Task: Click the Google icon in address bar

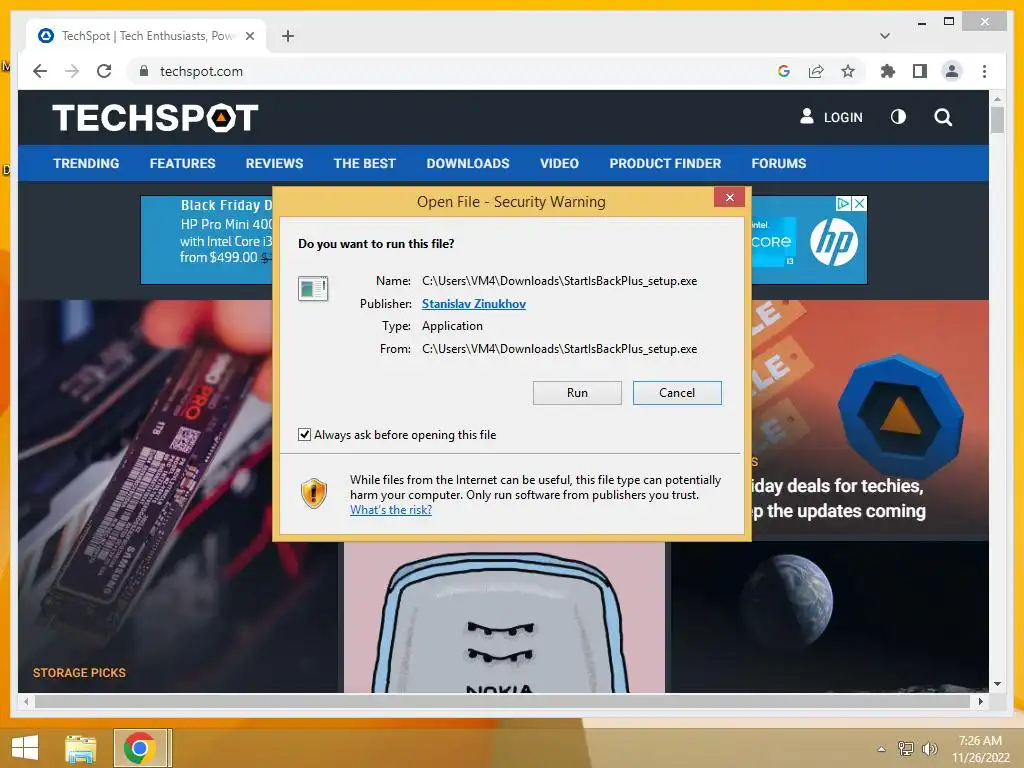Action: click(784, 71)
